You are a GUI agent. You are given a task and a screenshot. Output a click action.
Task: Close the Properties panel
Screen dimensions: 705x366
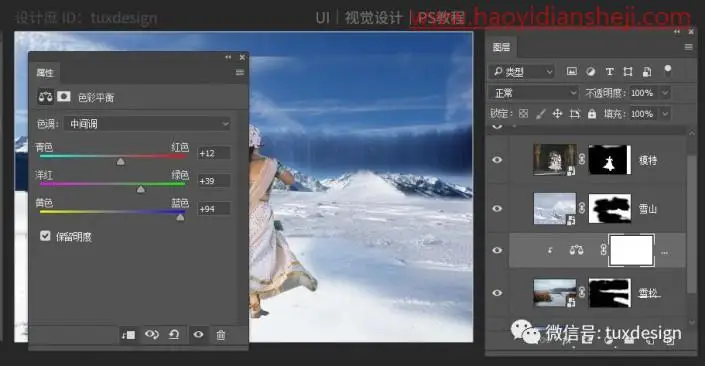(242, 57)
